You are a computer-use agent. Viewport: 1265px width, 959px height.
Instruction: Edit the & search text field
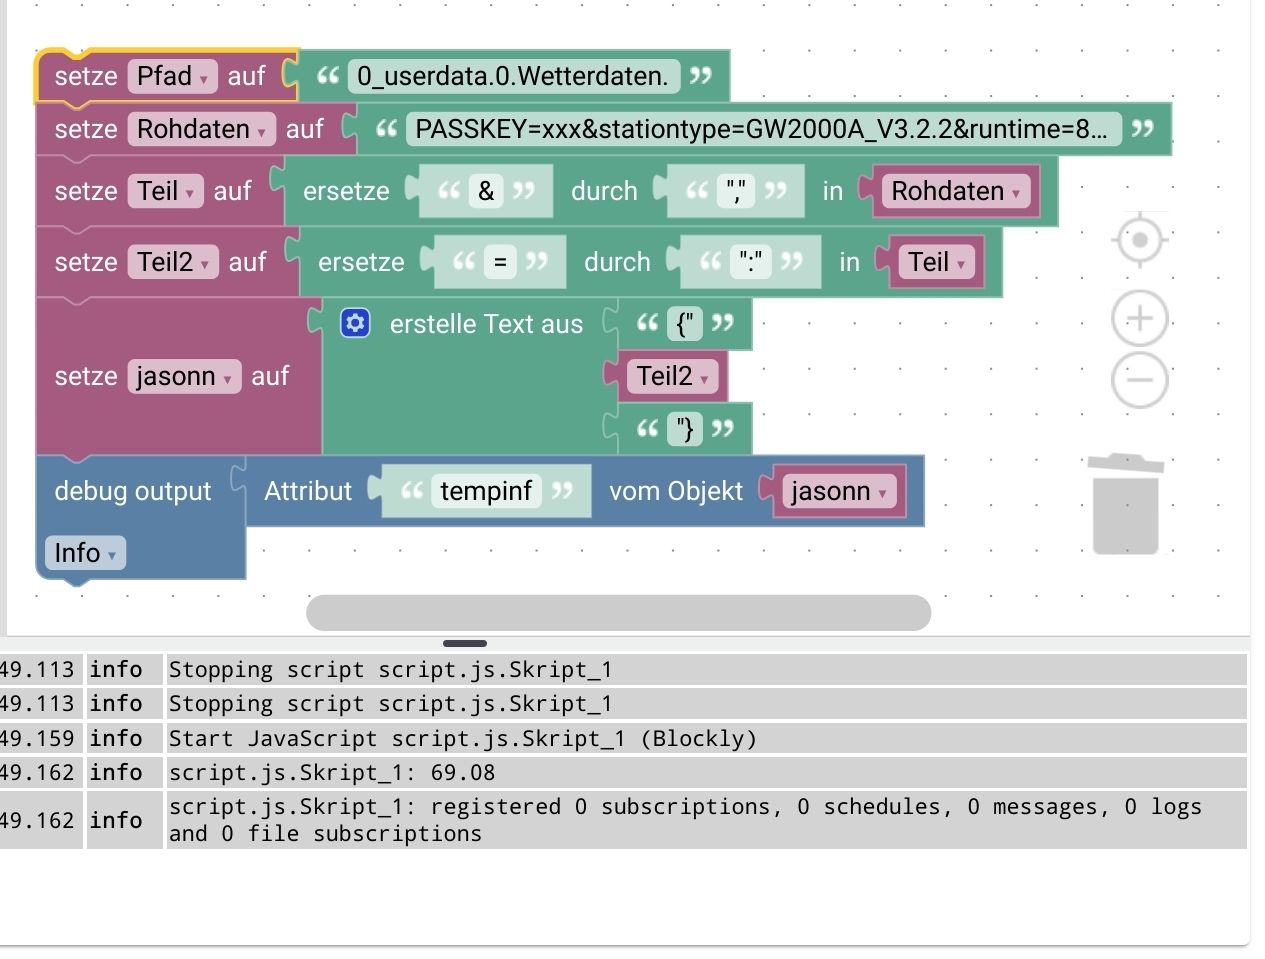[x=486, y=191]
